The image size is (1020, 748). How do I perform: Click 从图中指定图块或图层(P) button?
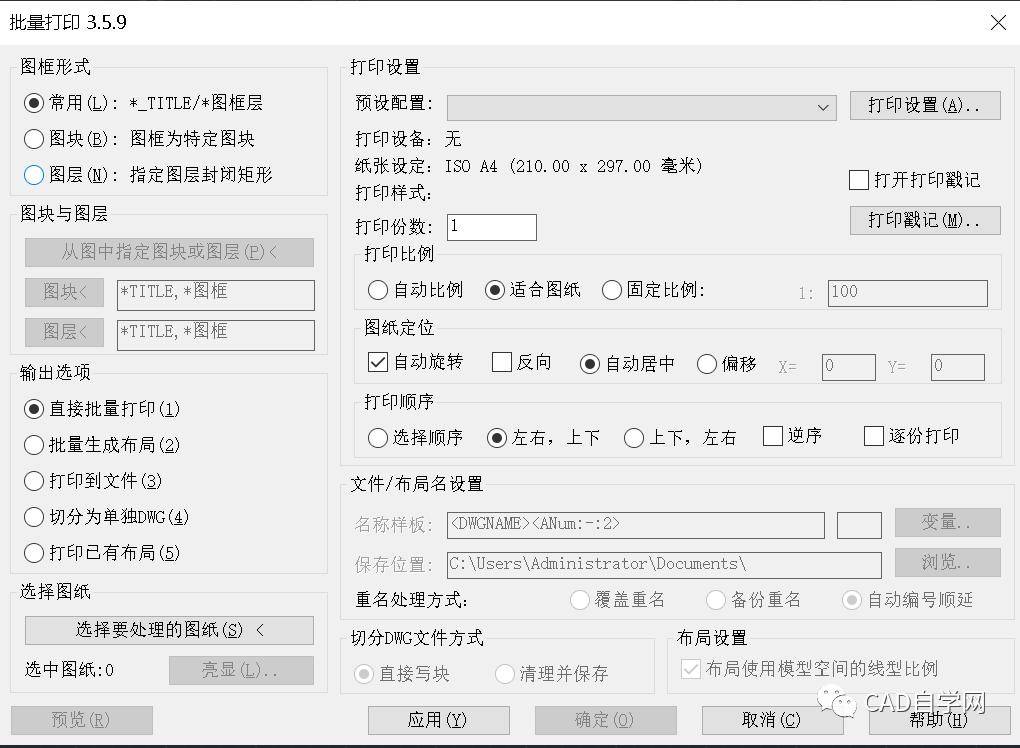(169, 252)
